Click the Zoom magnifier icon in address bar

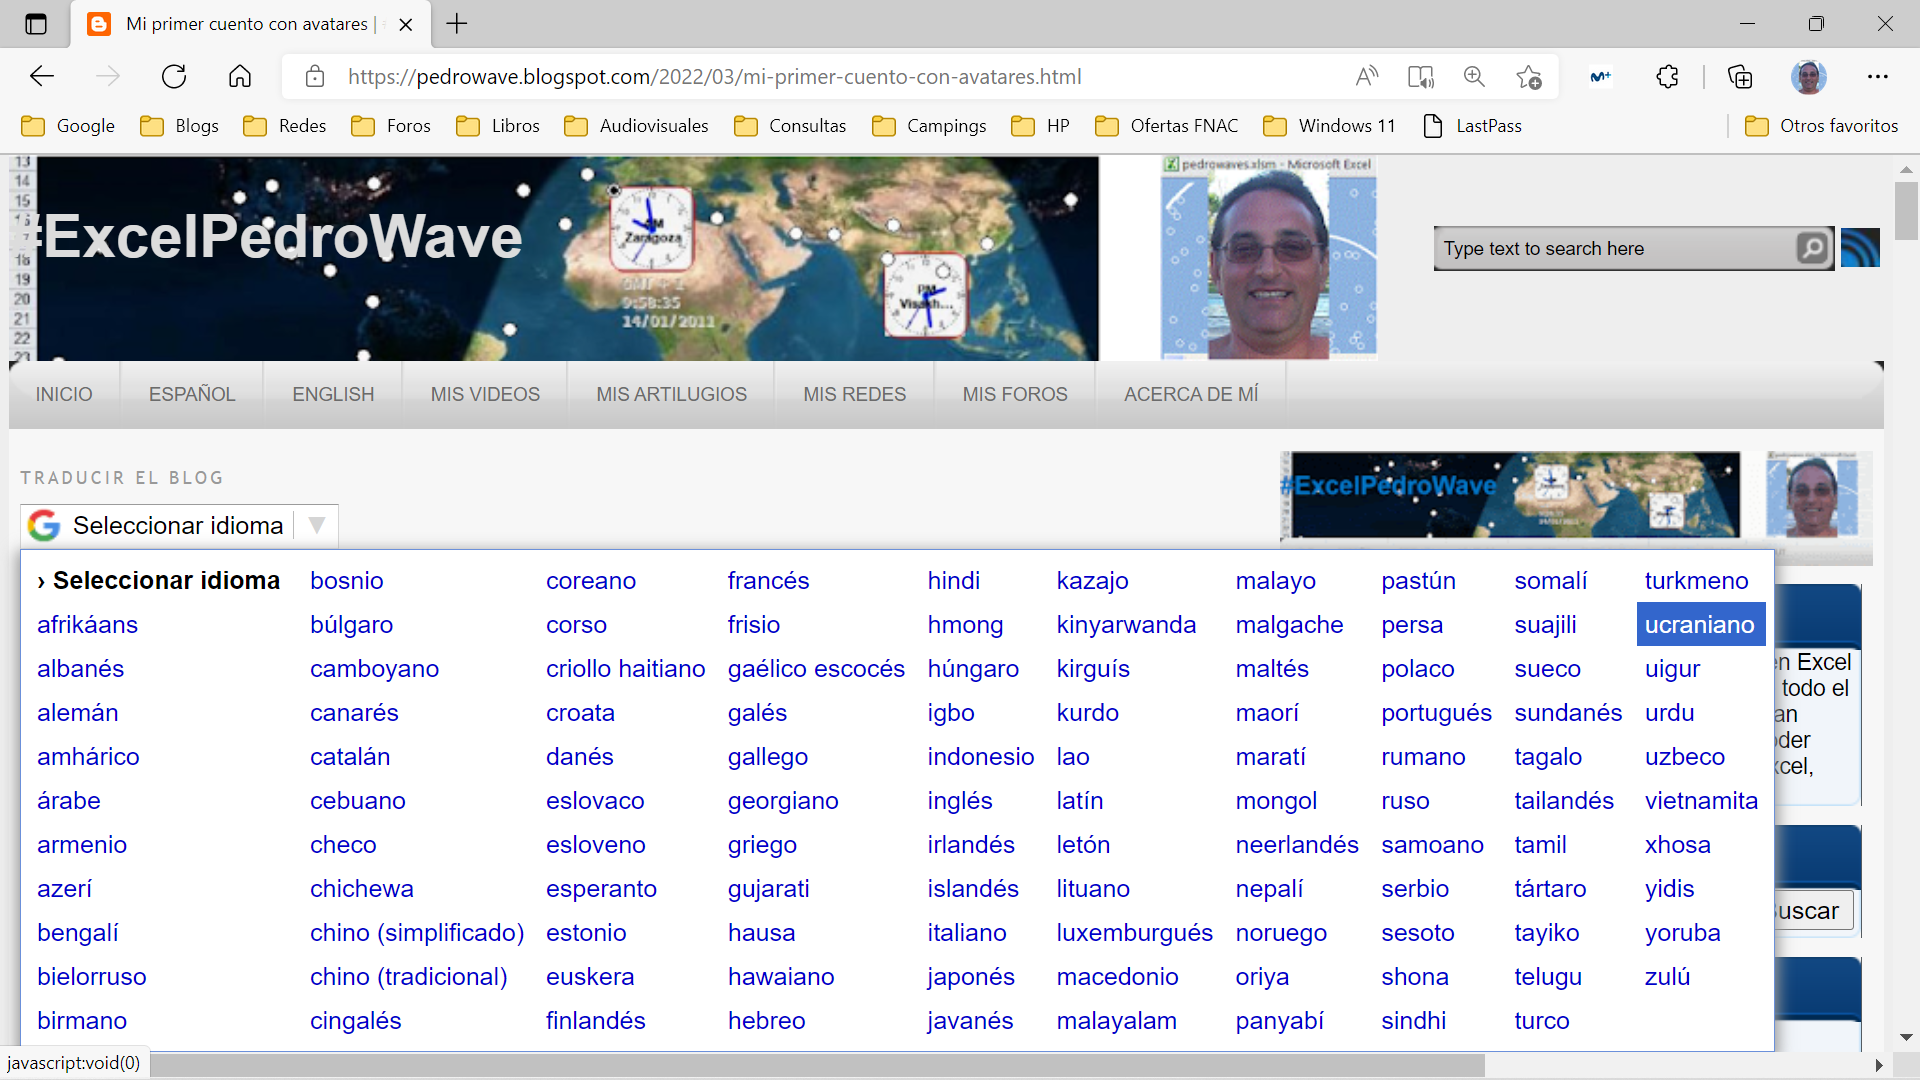[1474, 77]
